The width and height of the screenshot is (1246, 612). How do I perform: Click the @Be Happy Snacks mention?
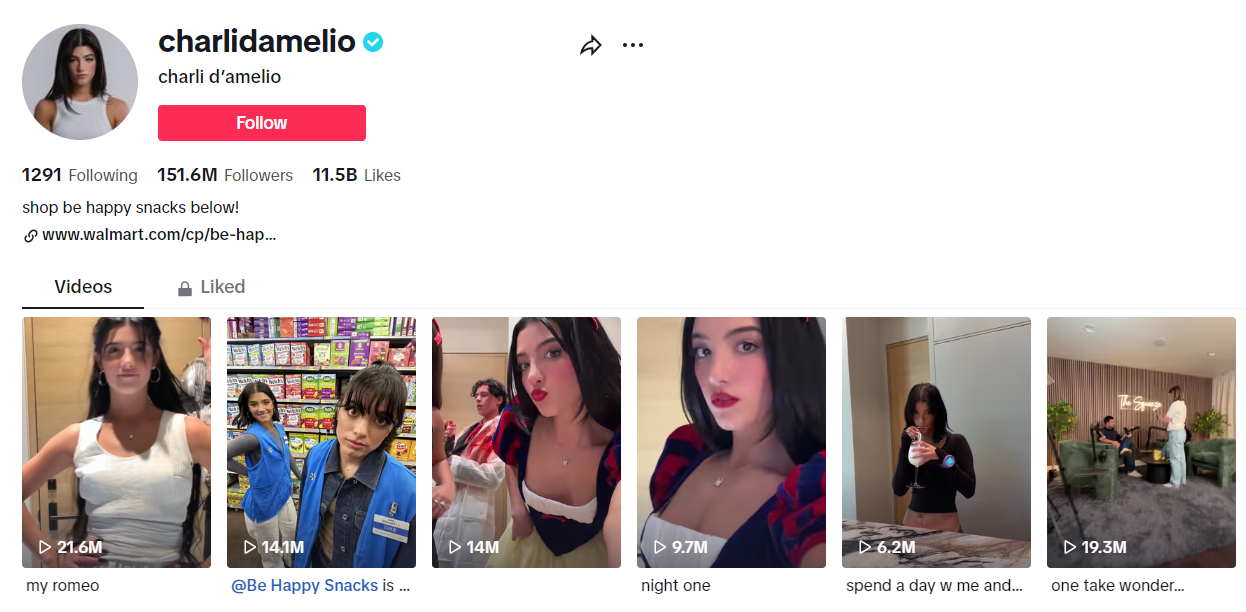(305, 586)
